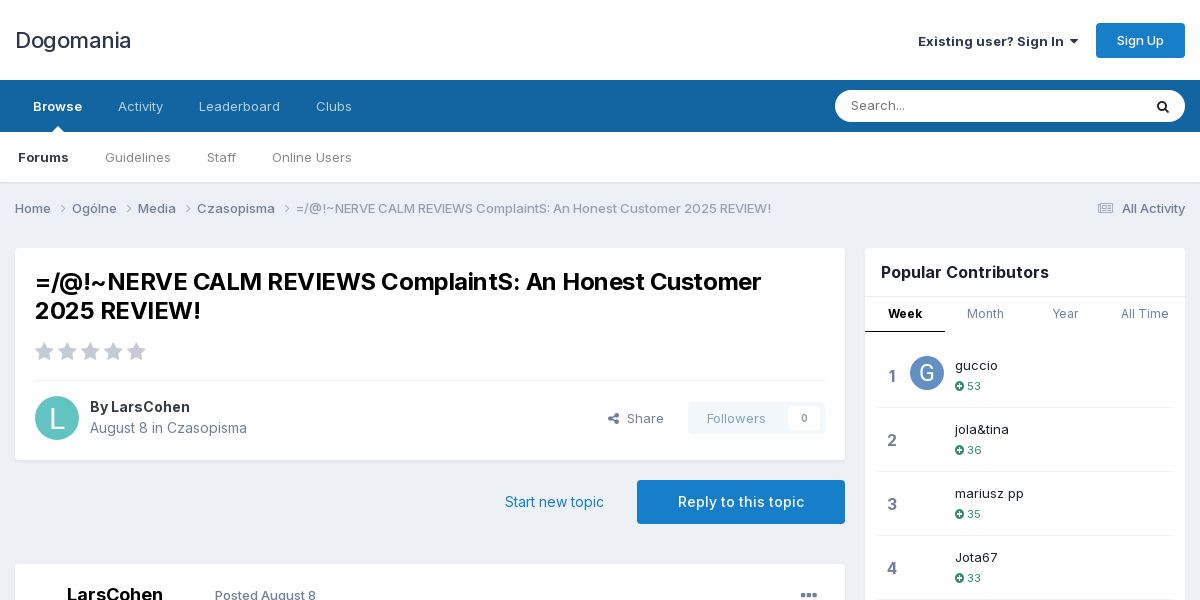Click mariusz pp's reputation score 35

pyautogui.click(x=968, y=514)
